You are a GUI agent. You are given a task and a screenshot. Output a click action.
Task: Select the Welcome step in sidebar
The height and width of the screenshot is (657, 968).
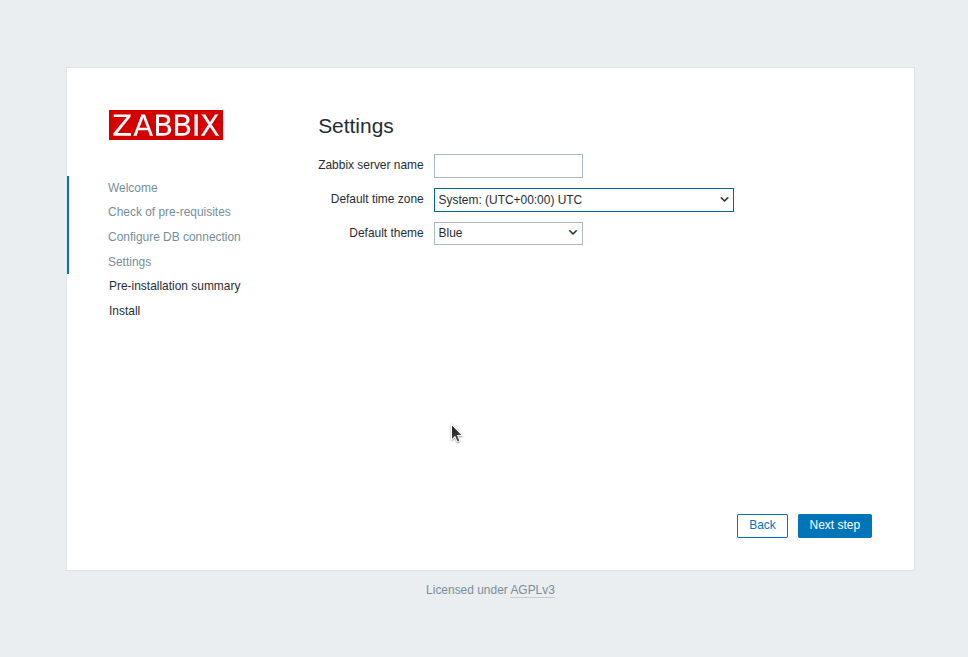click(133, 188)
